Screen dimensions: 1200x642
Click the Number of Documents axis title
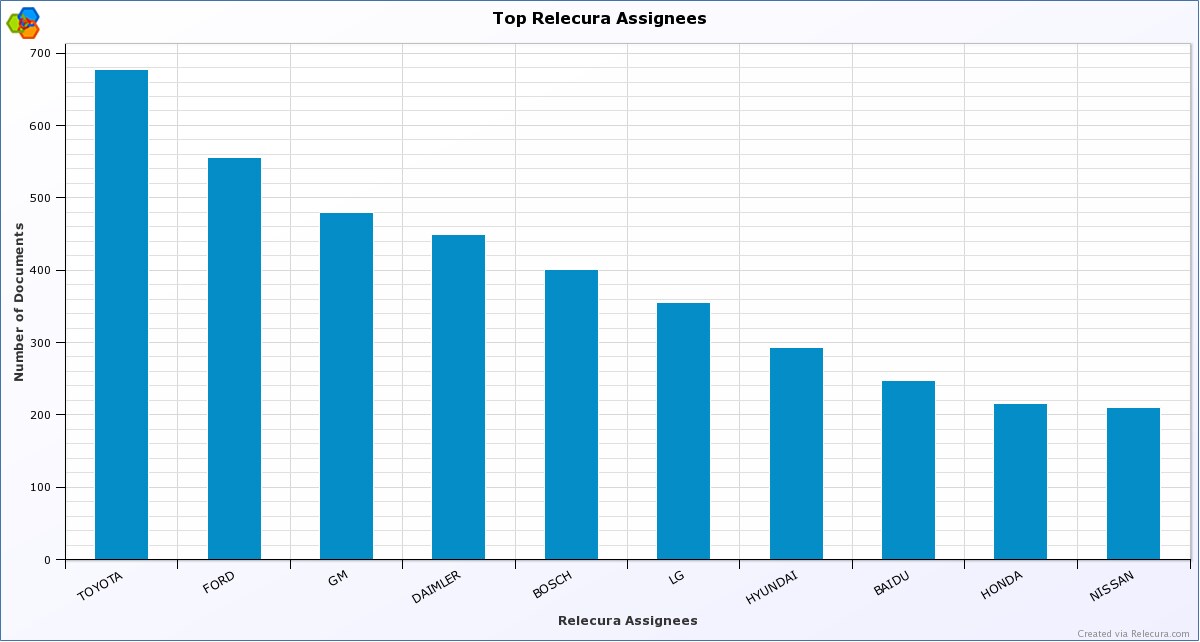click(19, 302)
